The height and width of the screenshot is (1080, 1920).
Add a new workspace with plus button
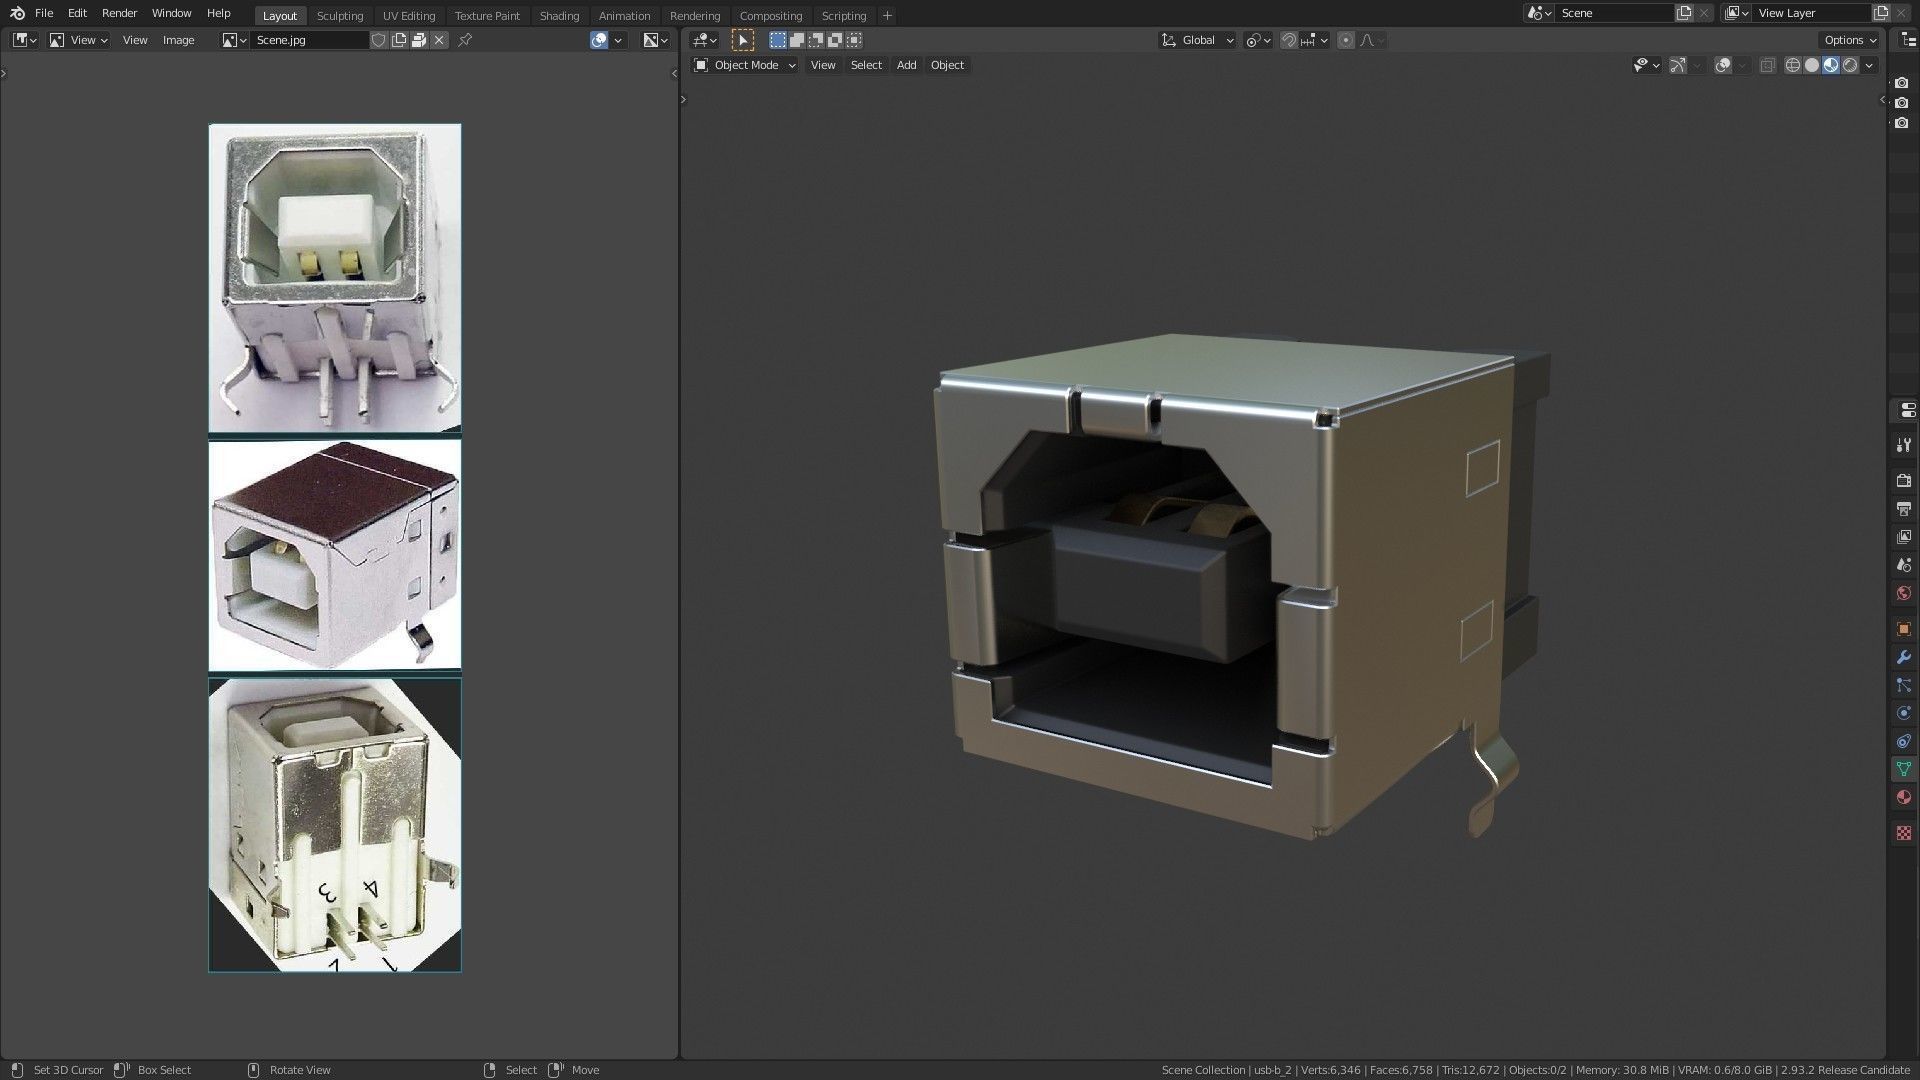pyautogui.click(x=887, y=16)
